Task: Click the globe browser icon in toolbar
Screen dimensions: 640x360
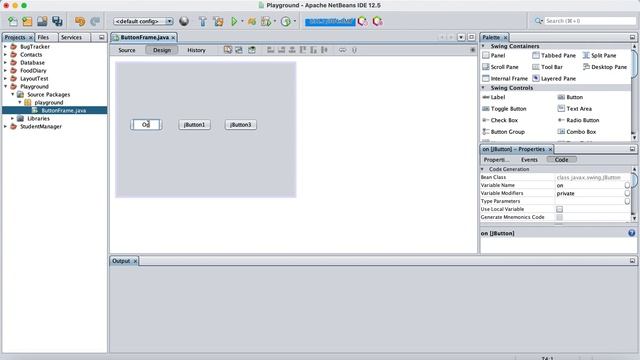Action: (184, 21)
